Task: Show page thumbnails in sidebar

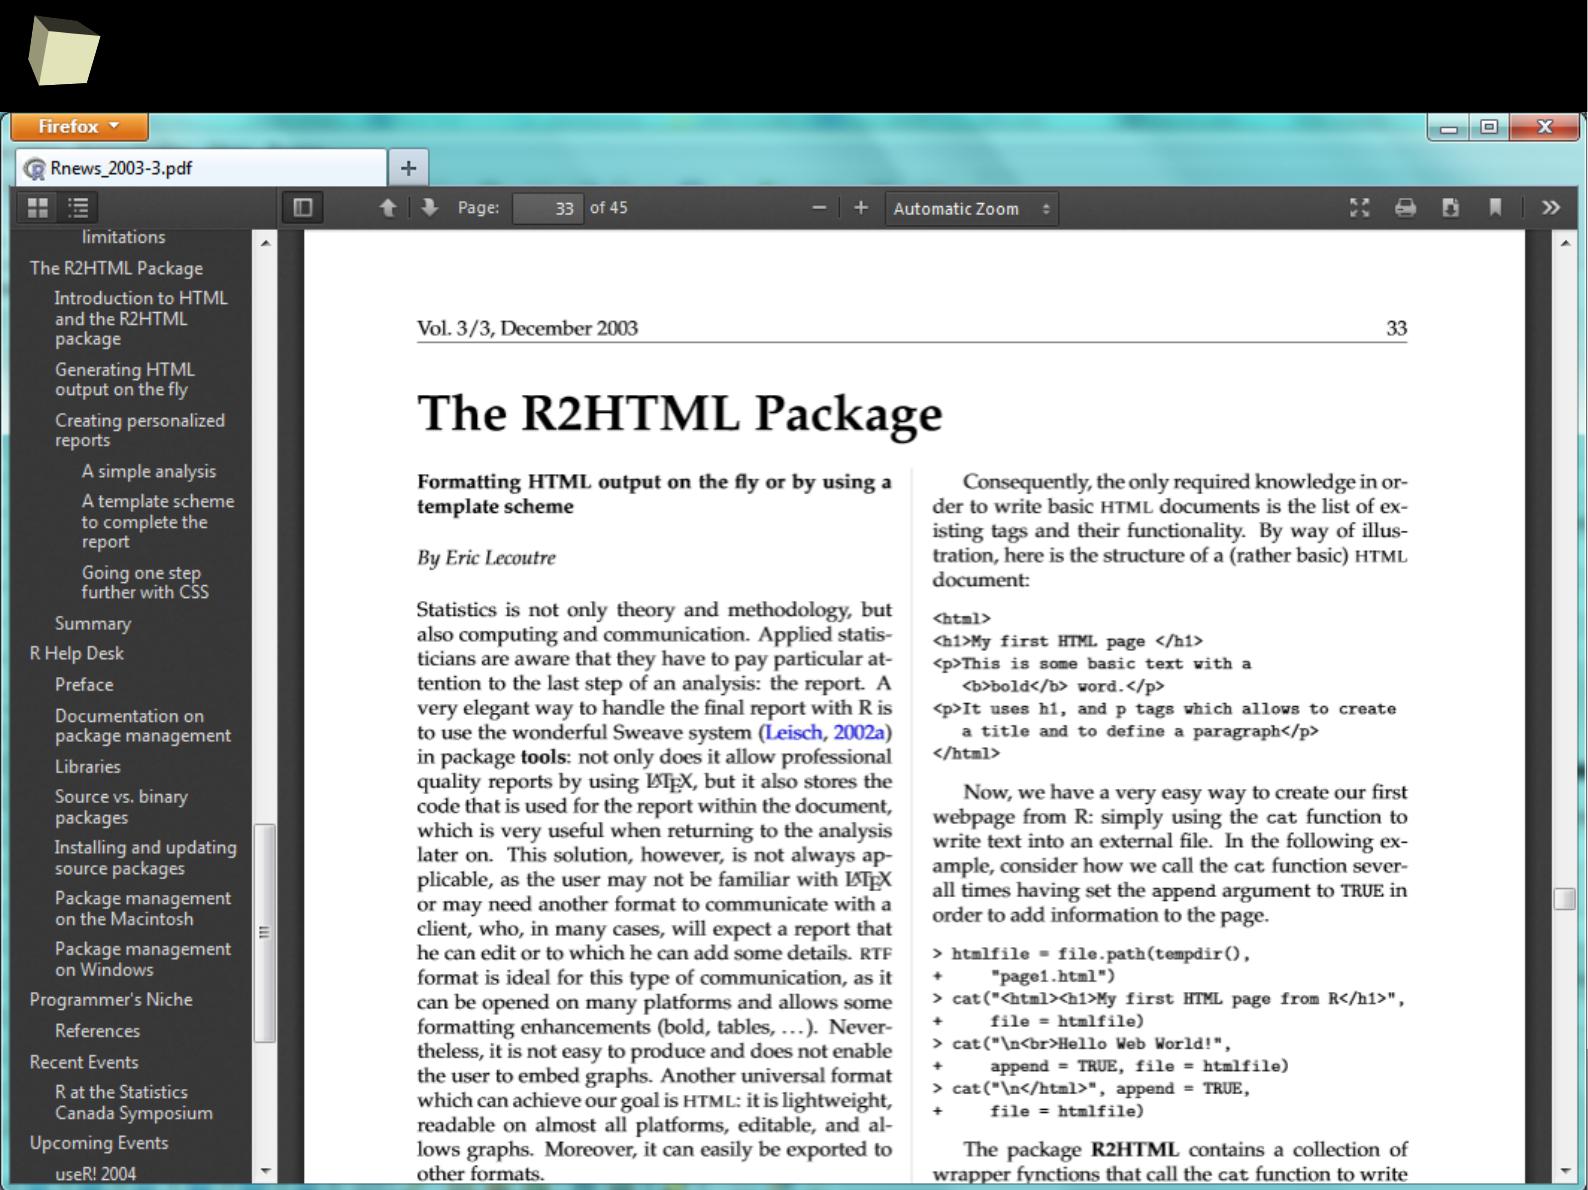Action: [x=38, y=208]
